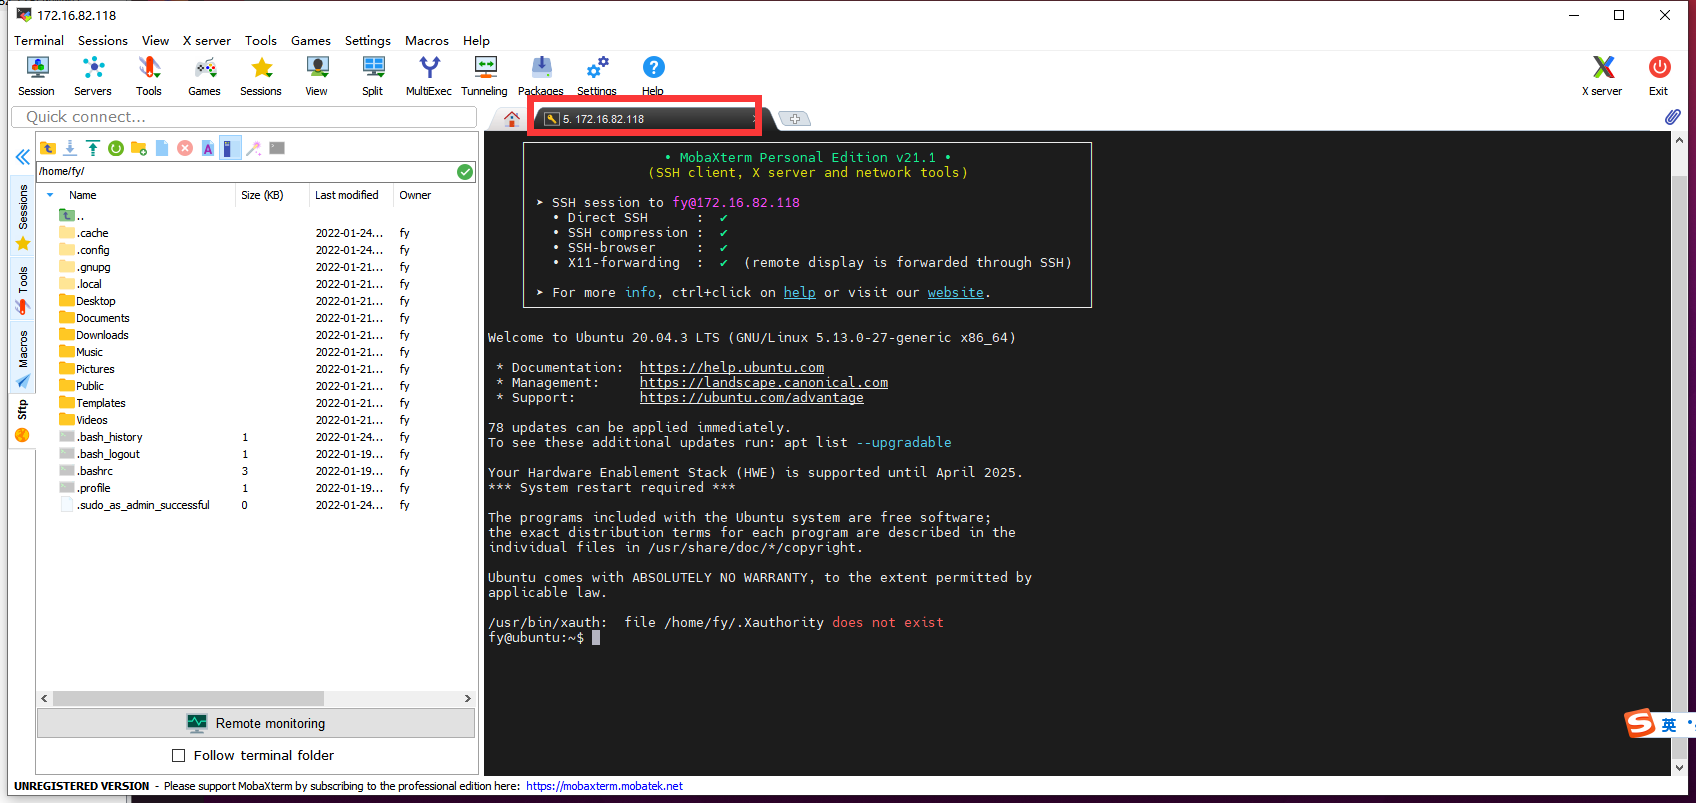This screenshot has width=1696, height=803.
Task: Open terminal here gray icon
Action: [x=277, y=148]
